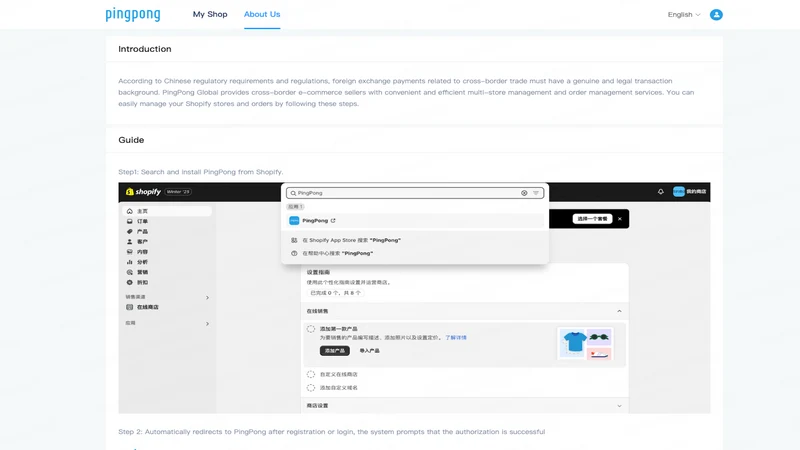Expand the 商店设置 section chevron
This screenshot has width=800, height=450.
(x=619, y=406)
